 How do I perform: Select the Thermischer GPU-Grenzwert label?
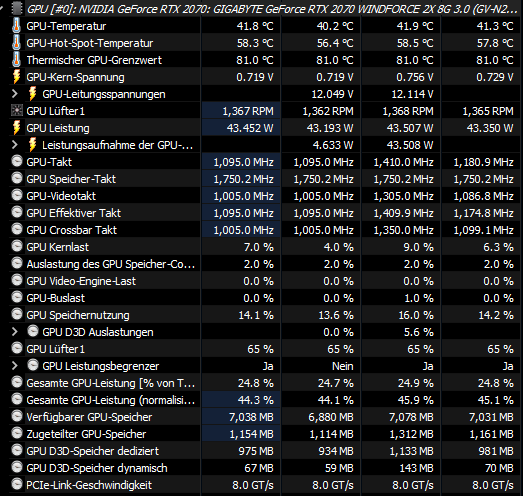click(x=94, y=60)
